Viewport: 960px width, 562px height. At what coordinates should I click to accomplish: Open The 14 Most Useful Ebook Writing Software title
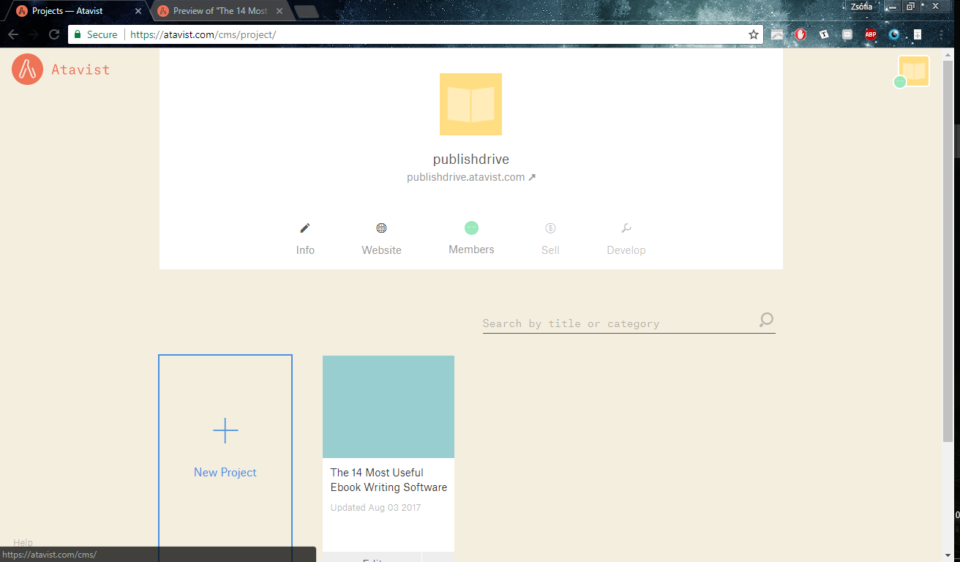click(389, 480)
